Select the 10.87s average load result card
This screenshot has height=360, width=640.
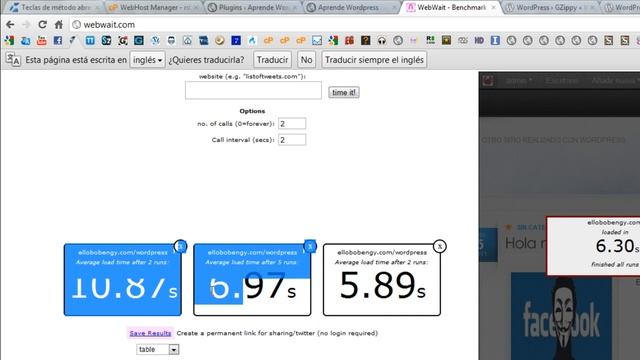tap(122, 280)
